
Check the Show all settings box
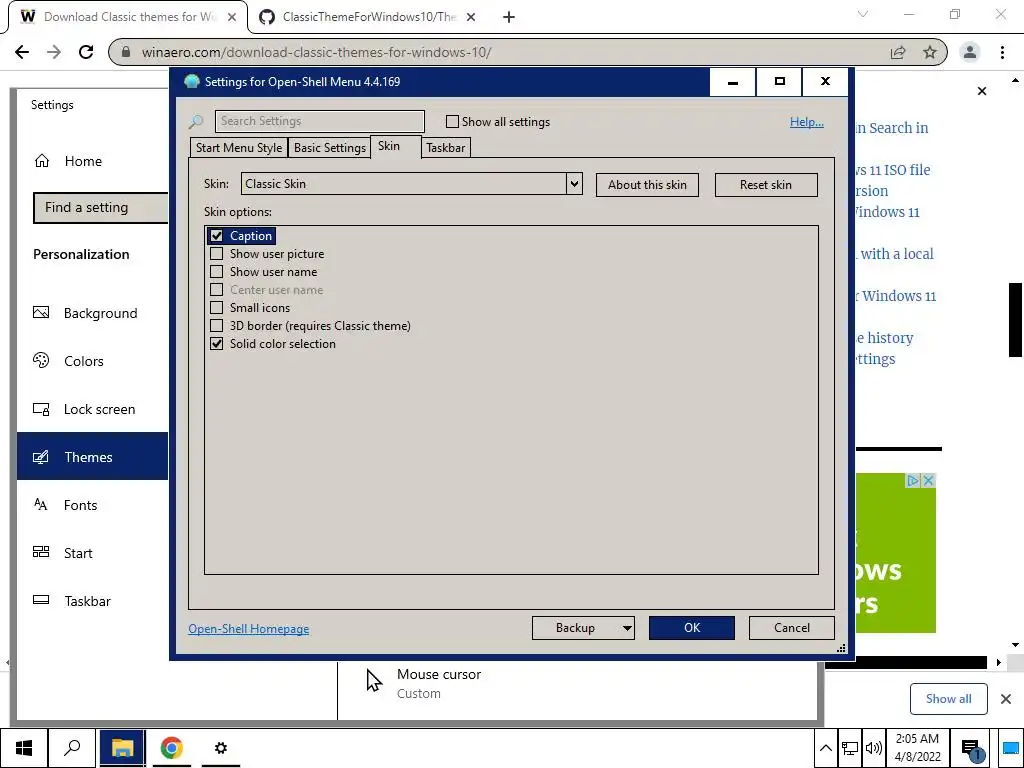tap(452, 121)
